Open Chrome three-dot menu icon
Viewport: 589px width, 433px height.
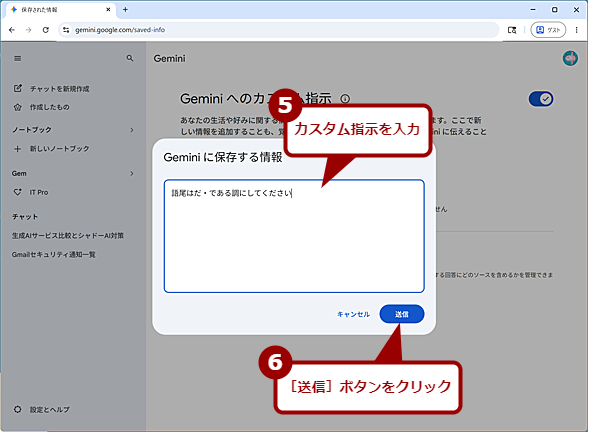tap(577, 30)
